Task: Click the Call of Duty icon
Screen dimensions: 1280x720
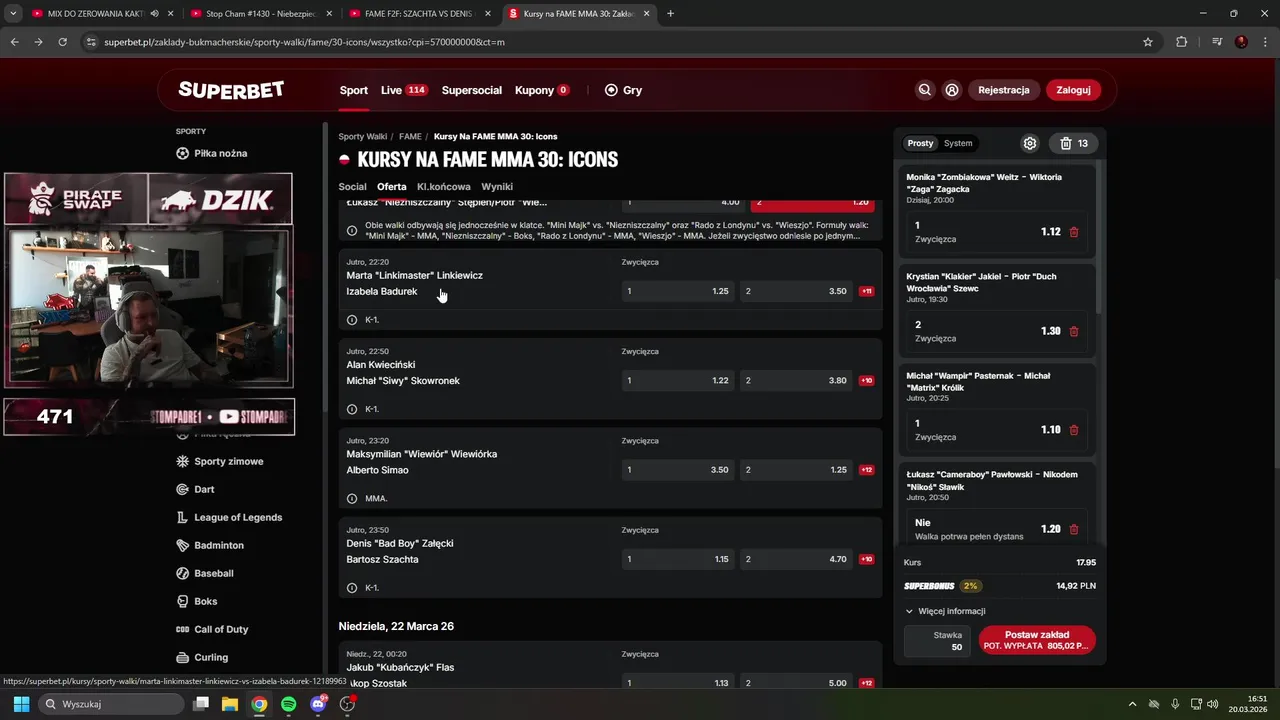Action: (183, 629)
